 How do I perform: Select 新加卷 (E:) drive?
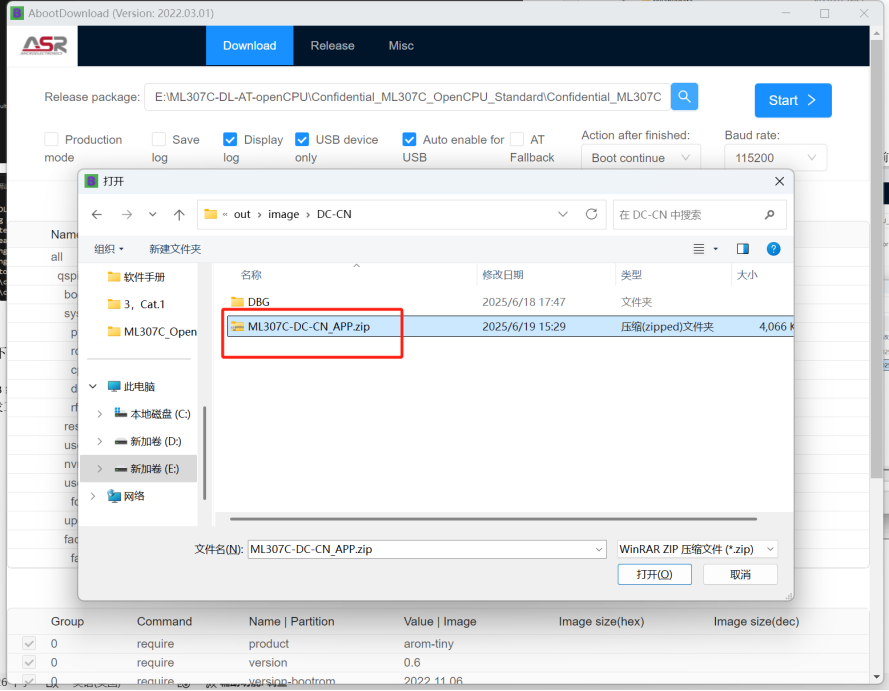pyautogui.click(x=147, y=469)
